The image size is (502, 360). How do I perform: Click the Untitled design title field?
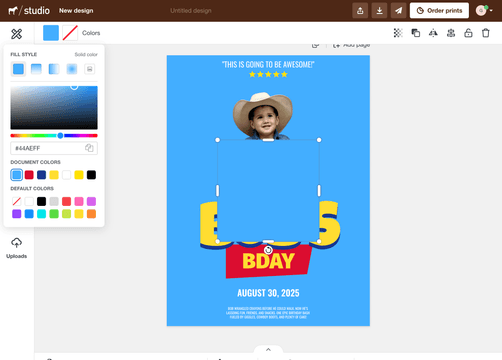point(191,11)
